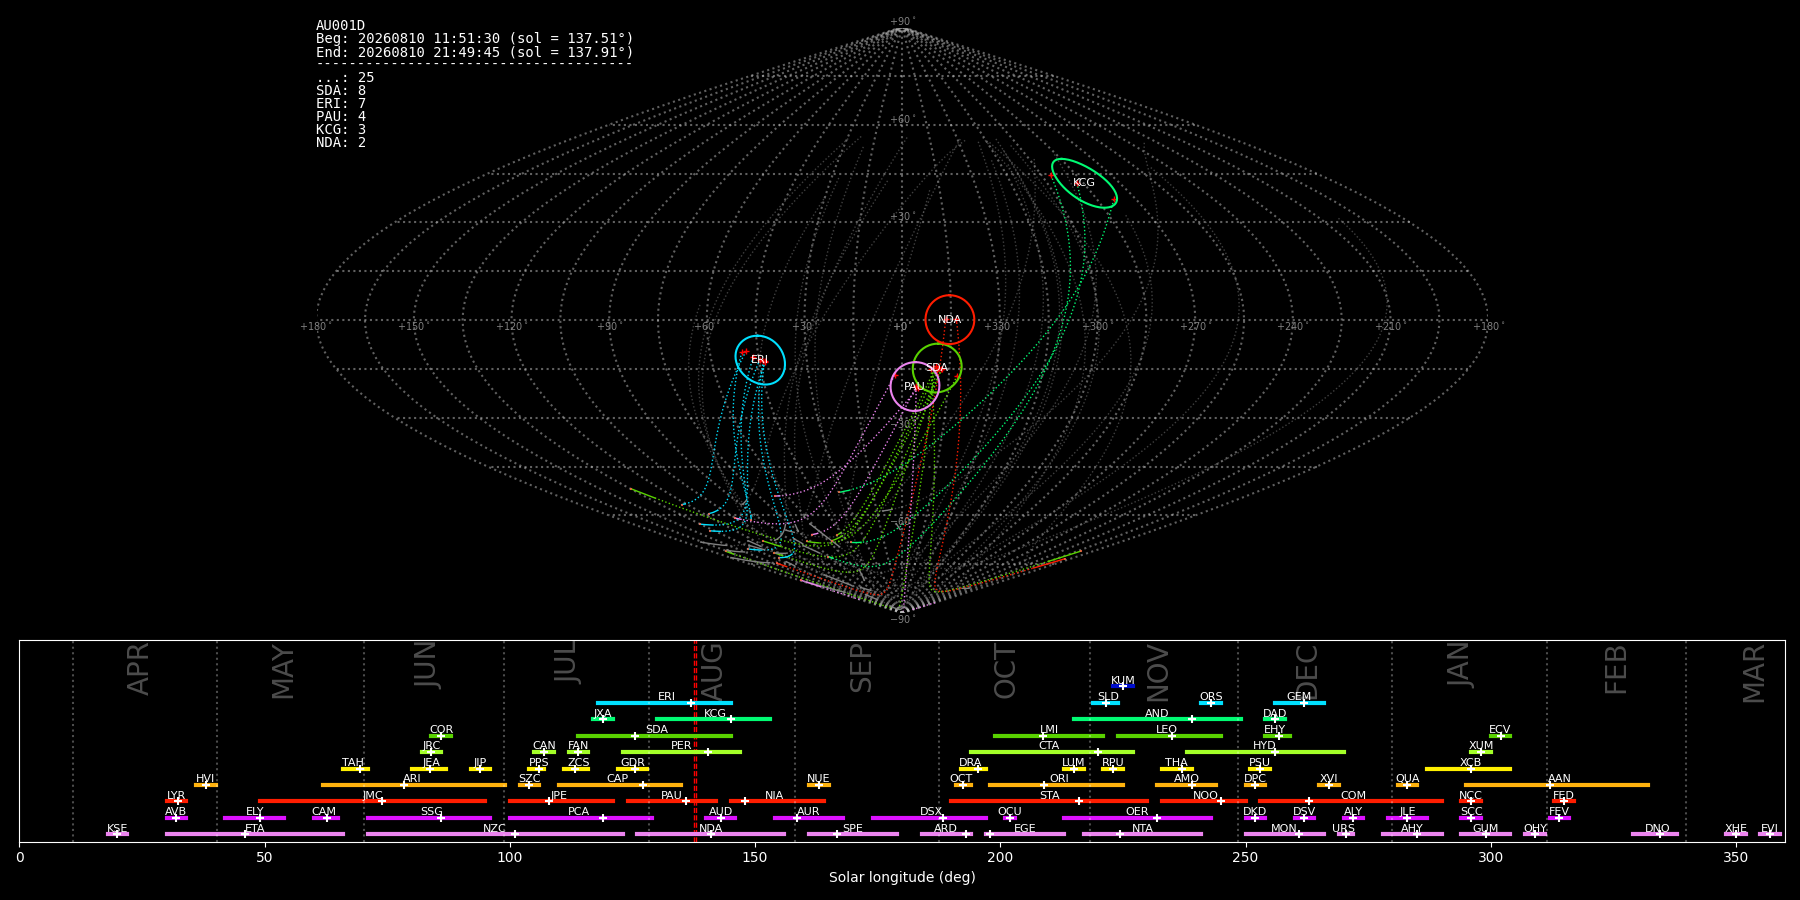Click the KCG green radiant ellipse

[1084, 183]
